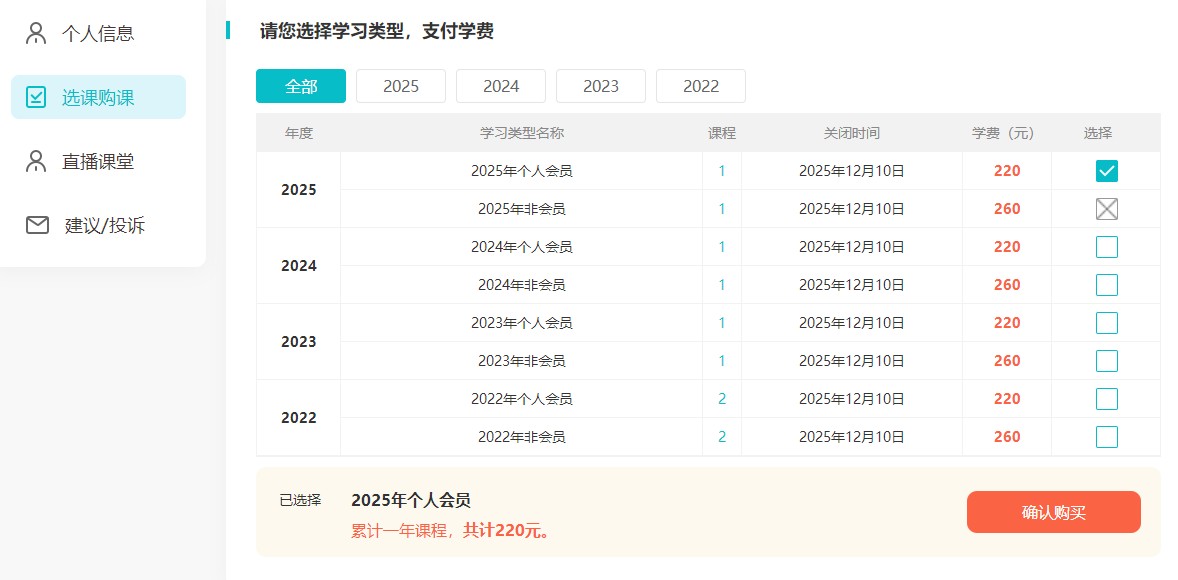Click the disabled 2025年非会员 checkbox
Screen dimensions: 1178x580
click(1106, 209)
